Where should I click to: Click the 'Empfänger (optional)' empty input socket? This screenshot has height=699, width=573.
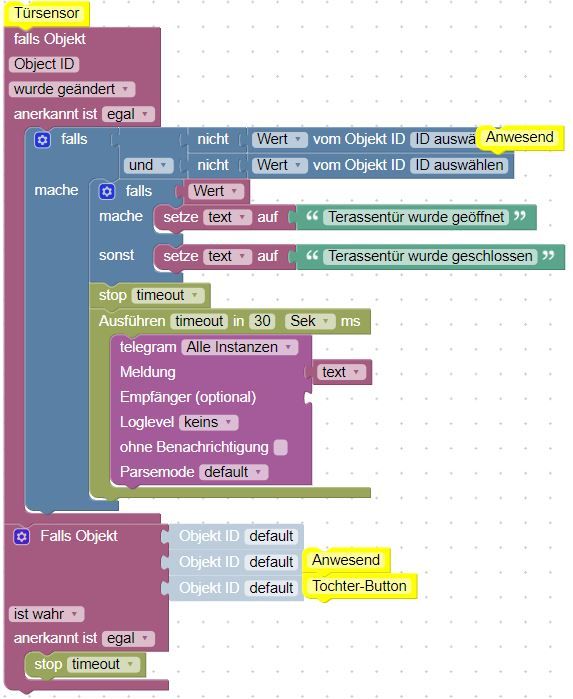308,398
